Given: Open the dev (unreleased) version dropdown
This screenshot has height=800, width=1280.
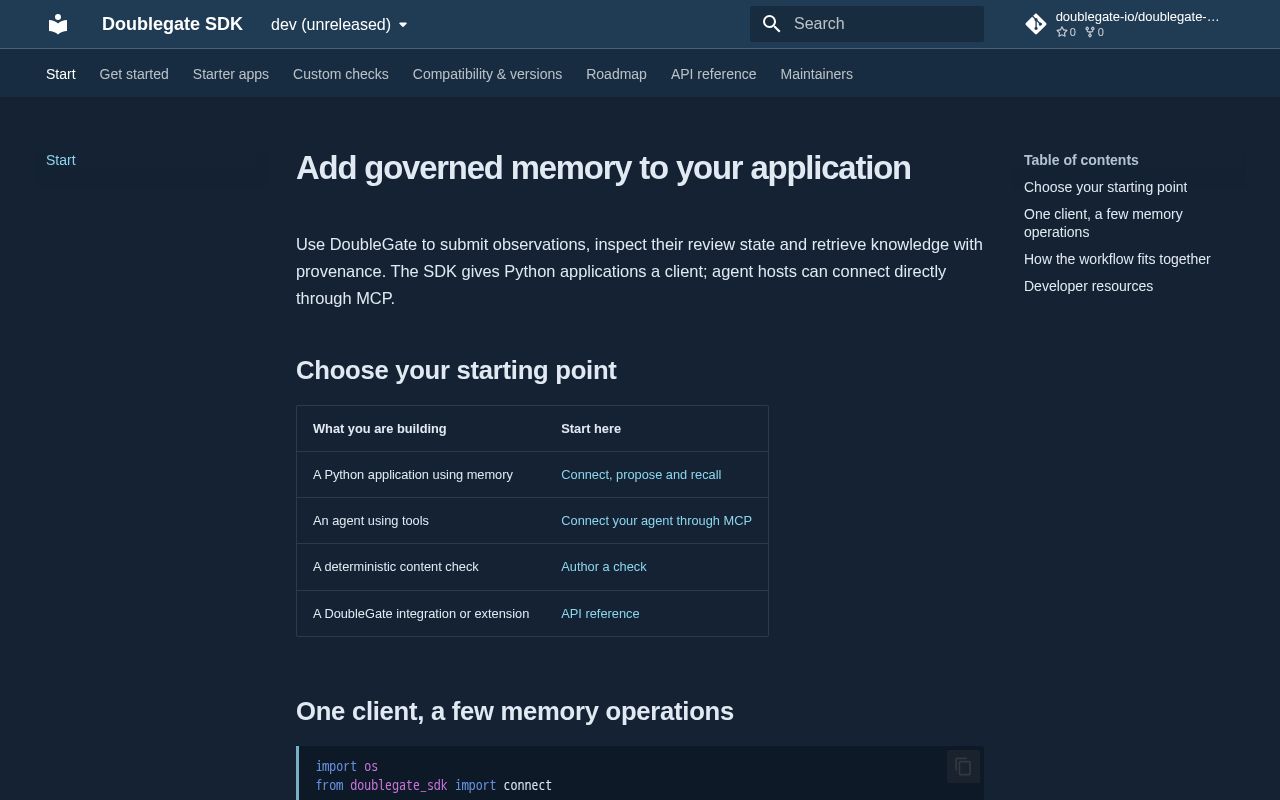Looking at the screenshot, I should point(340,24).
